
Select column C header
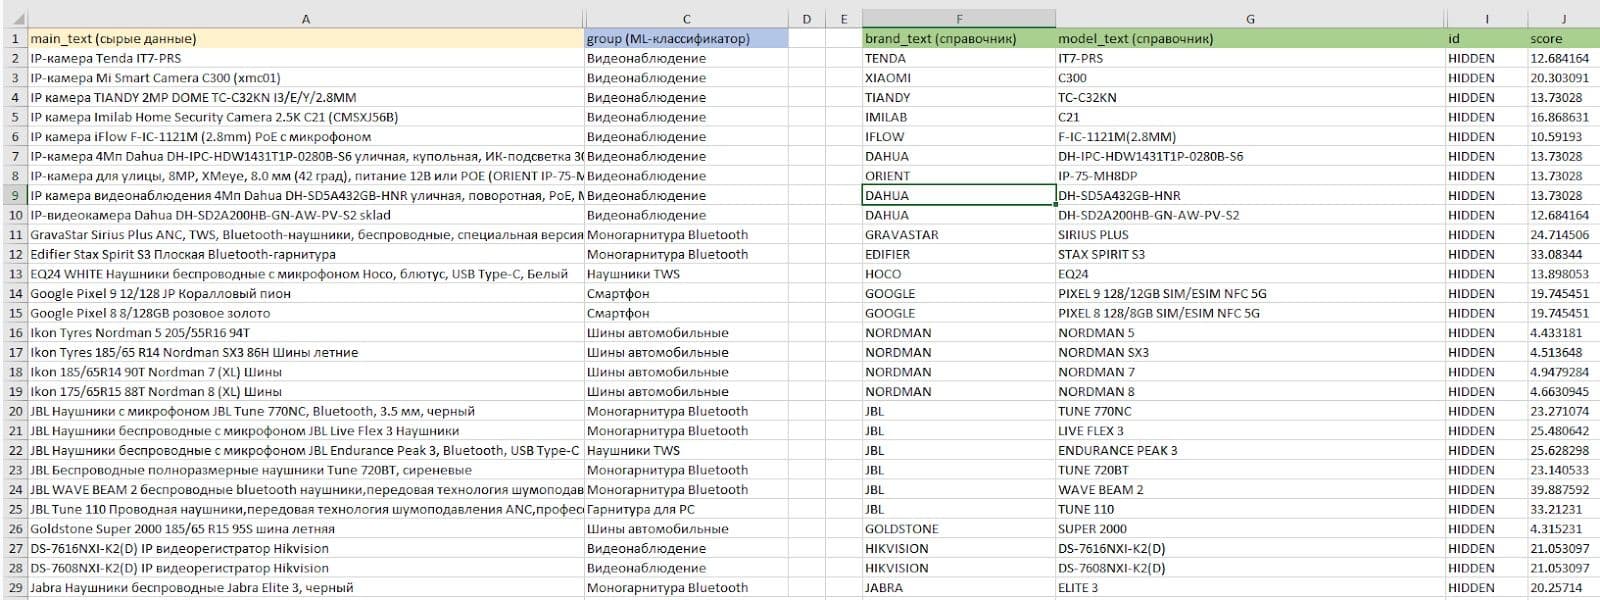[686, 19]
